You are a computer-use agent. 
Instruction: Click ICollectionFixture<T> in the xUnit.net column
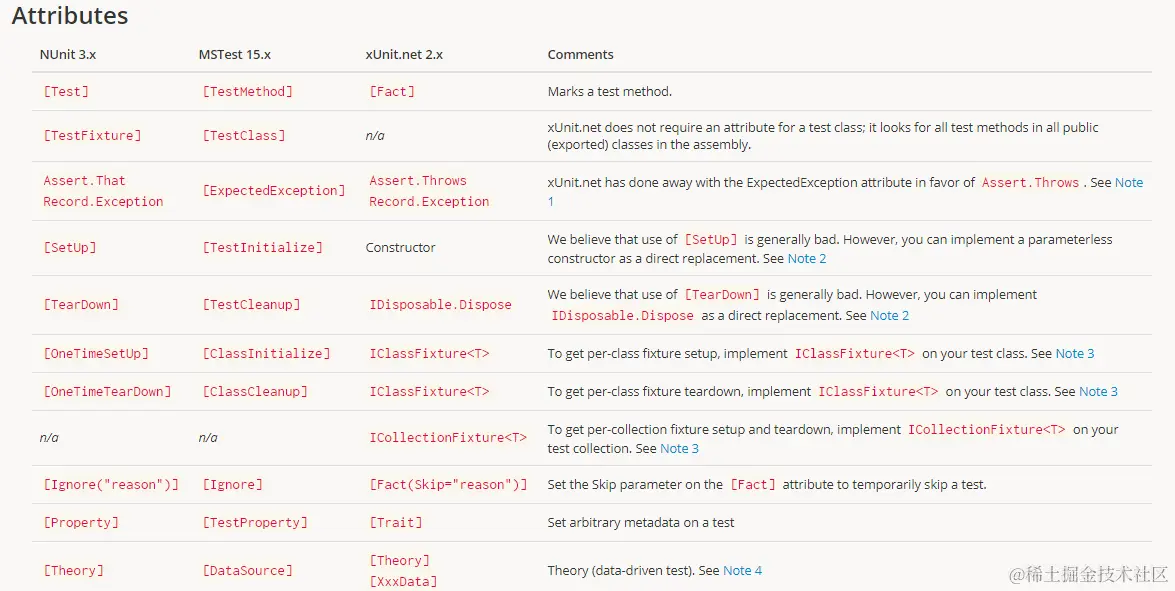[448, 437]
